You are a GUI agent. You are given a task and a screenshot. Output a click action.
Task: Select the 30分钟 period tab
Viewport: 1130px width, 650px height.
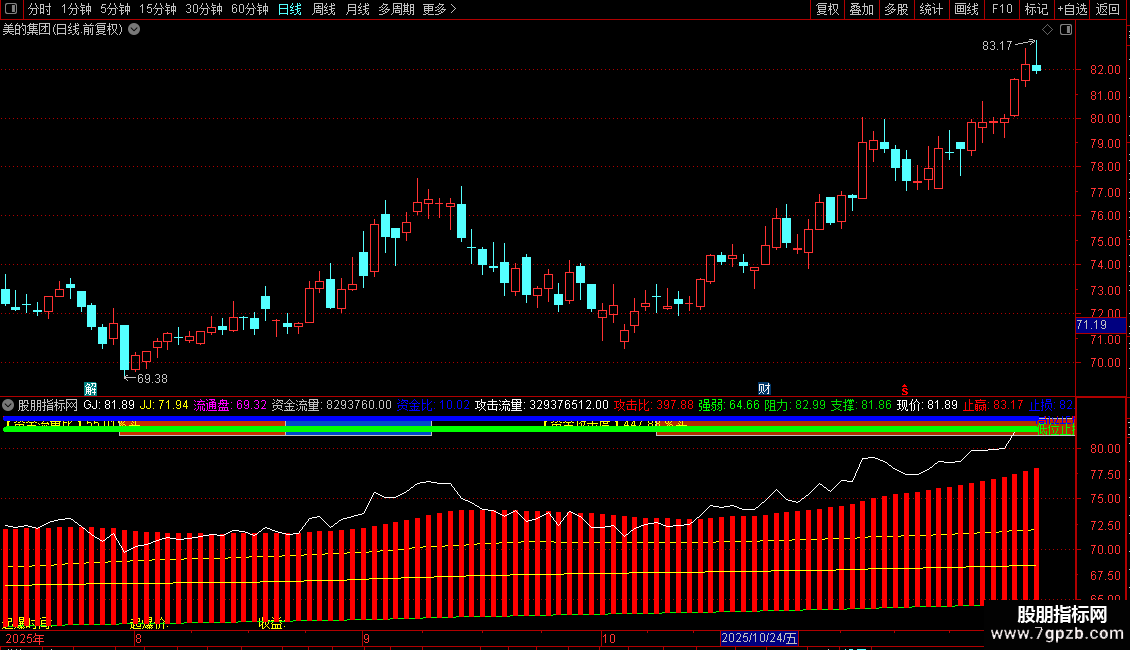click(x=204, y=9)
